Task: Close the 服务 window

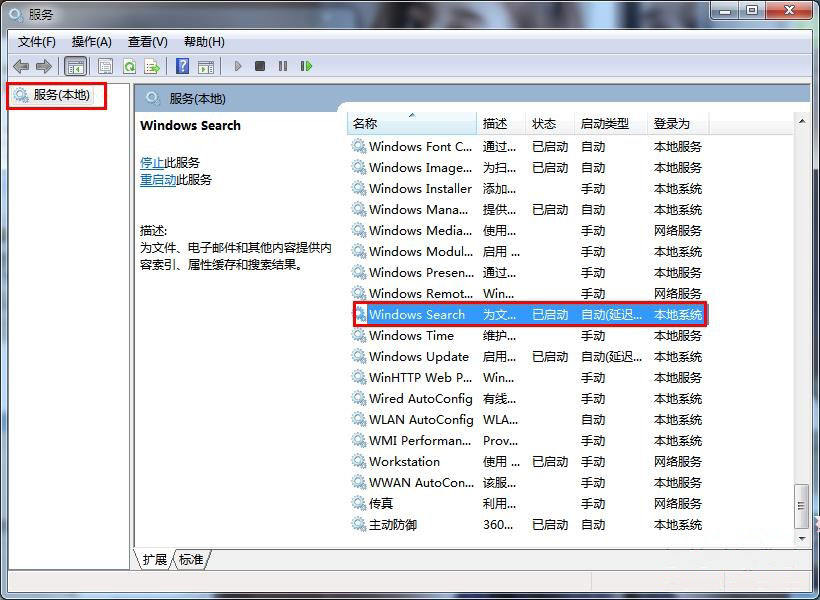Action: pyautogui.click(x=789, y=10)
